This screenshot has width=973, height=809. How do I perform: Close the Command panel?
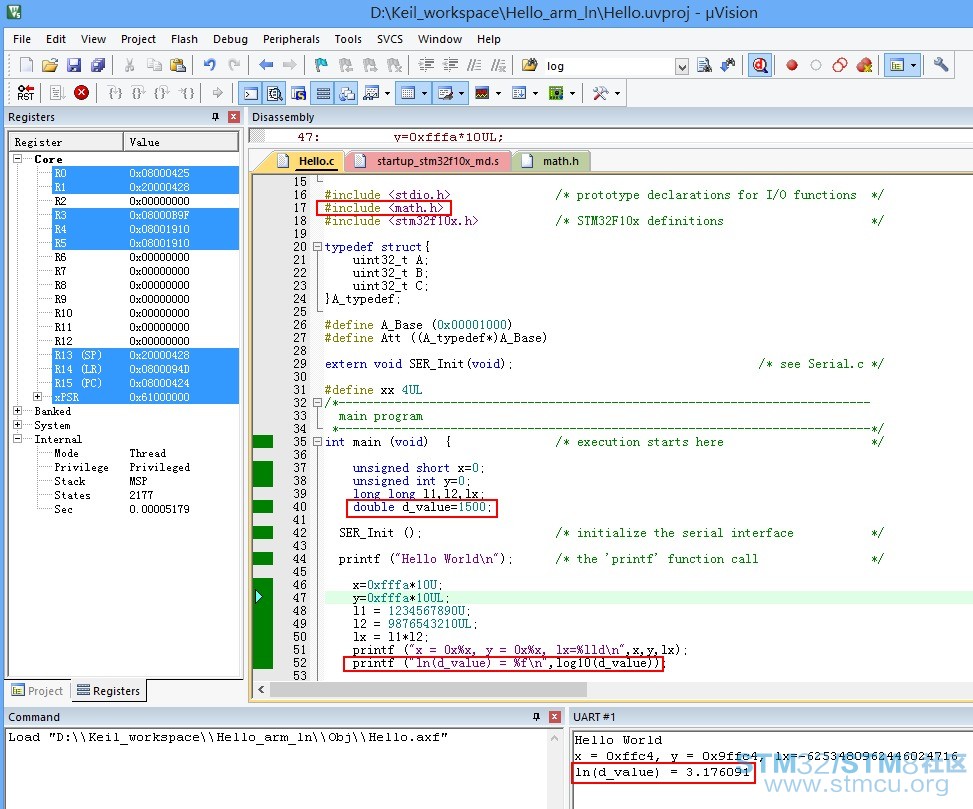(x=555, y=717)
